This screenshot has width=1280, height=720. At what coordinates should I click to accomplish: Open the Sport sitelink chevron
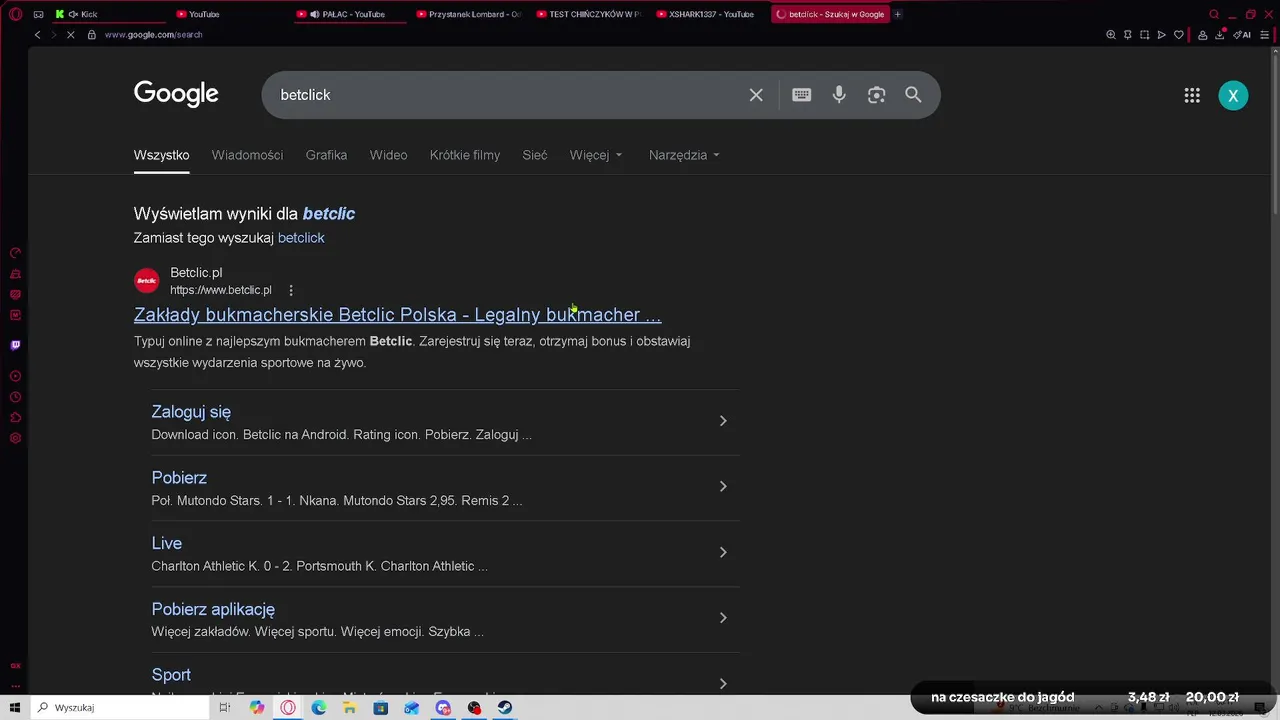(x=723, y=684)
